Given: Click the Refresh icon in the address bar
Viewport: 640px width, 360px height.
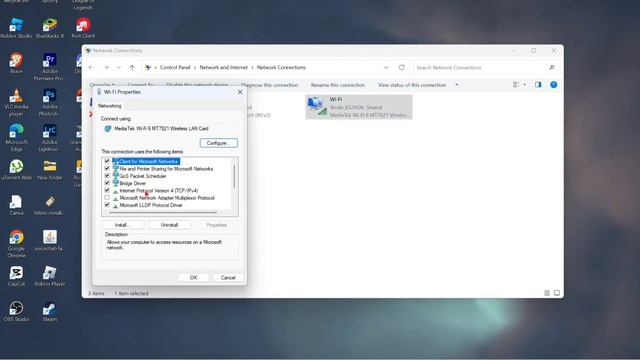Looking at the screenshot, I should tap(402, 67).
